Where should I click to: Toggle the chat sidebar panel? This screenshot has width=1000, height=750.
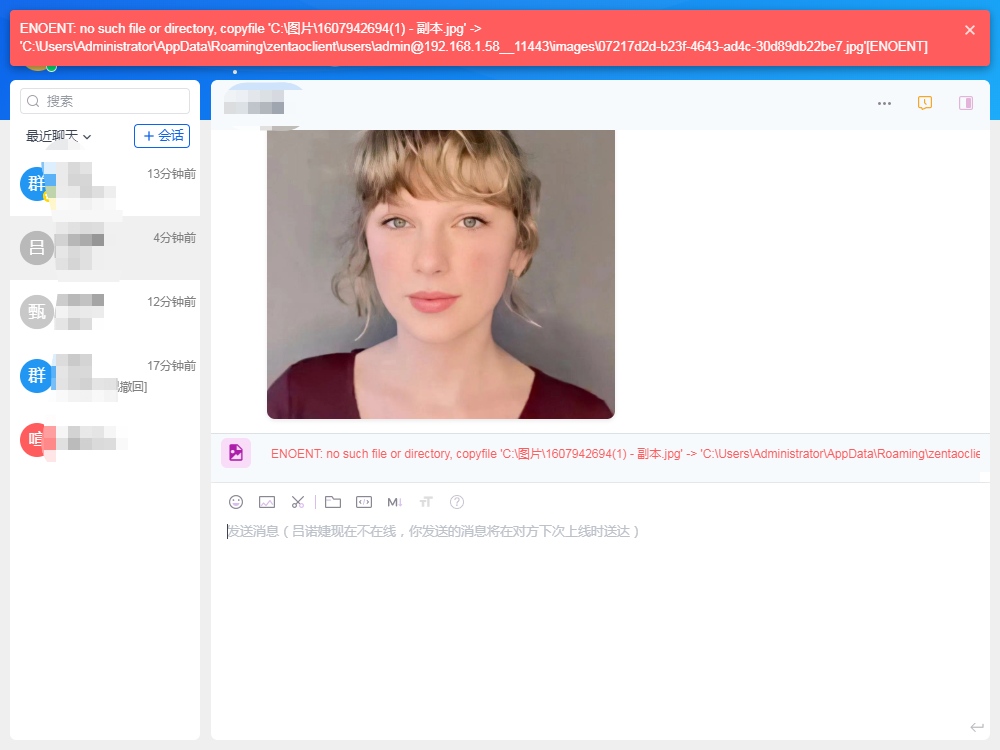(966, 103)
